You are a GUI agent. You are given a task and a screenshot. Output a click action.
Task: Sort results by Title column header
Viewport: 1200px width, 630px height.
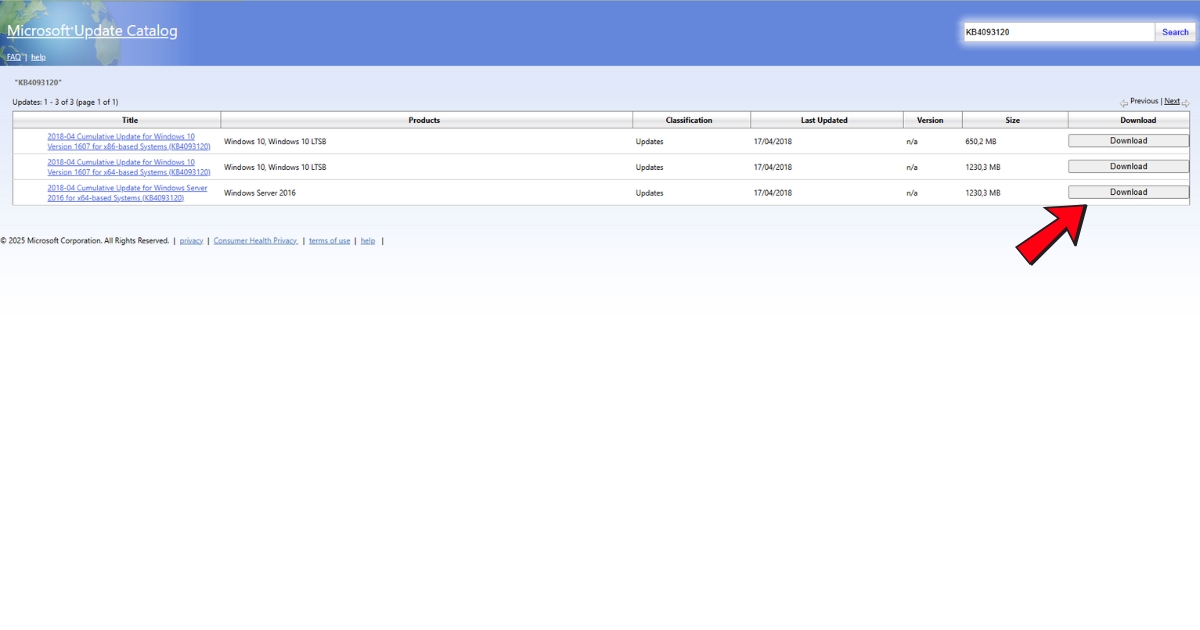tap(130, 120)
